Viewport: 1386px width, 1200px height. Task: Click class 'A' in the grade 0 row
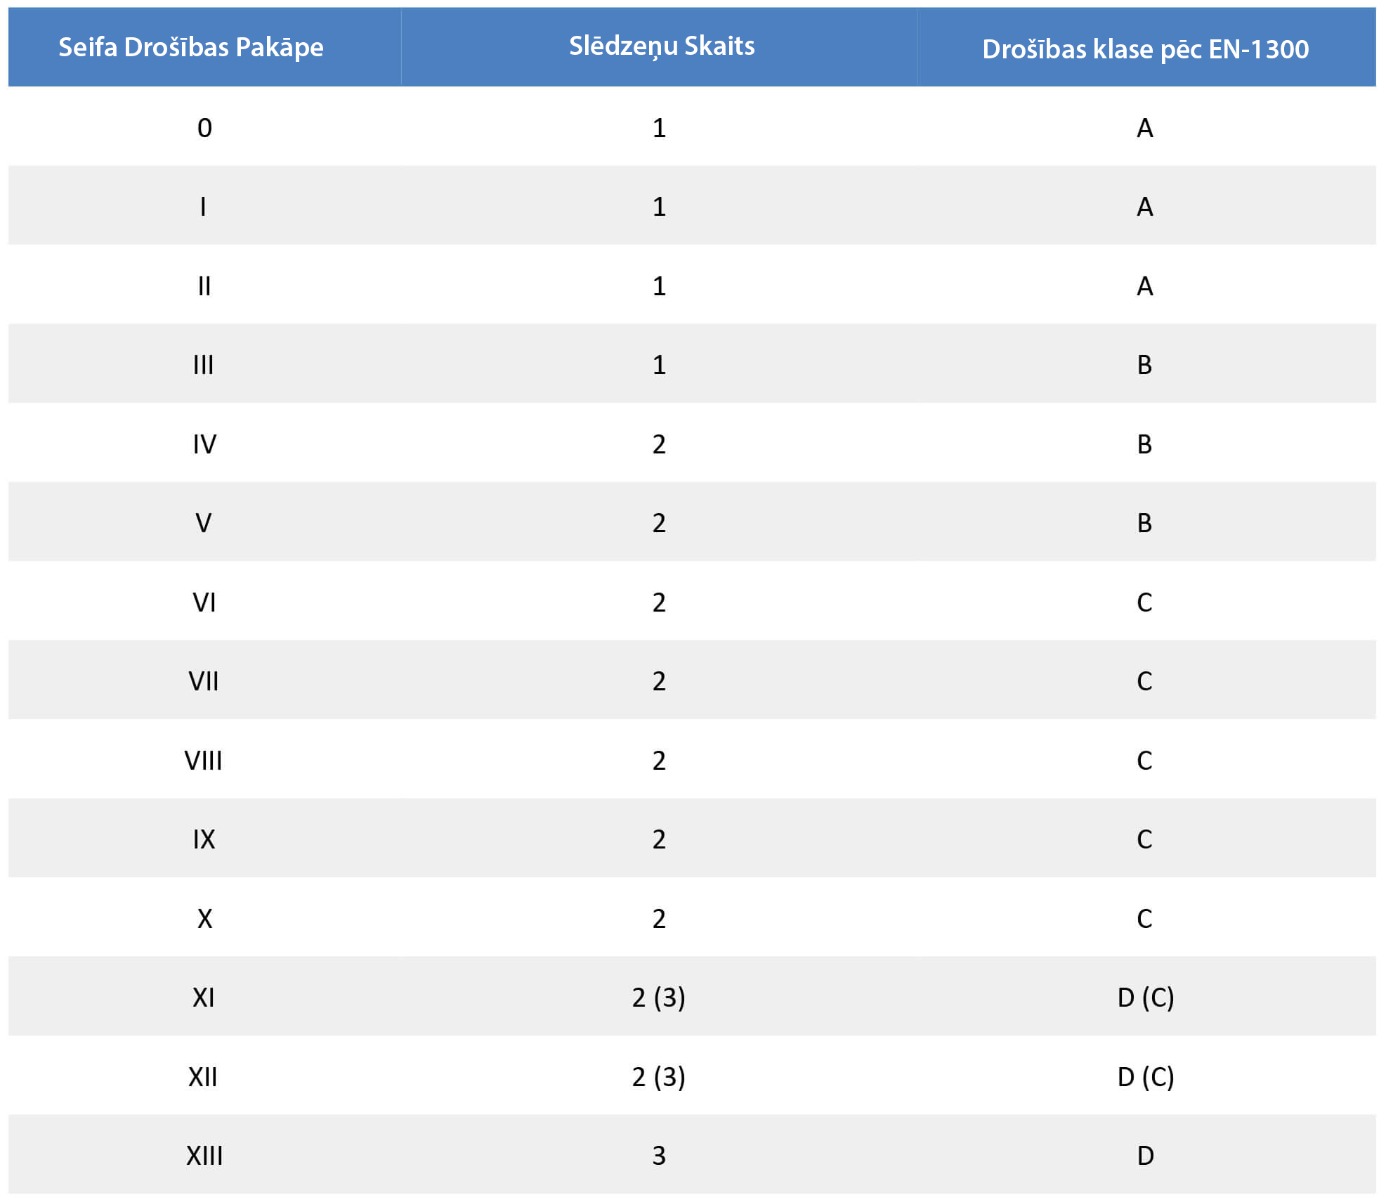point(1145,128)
